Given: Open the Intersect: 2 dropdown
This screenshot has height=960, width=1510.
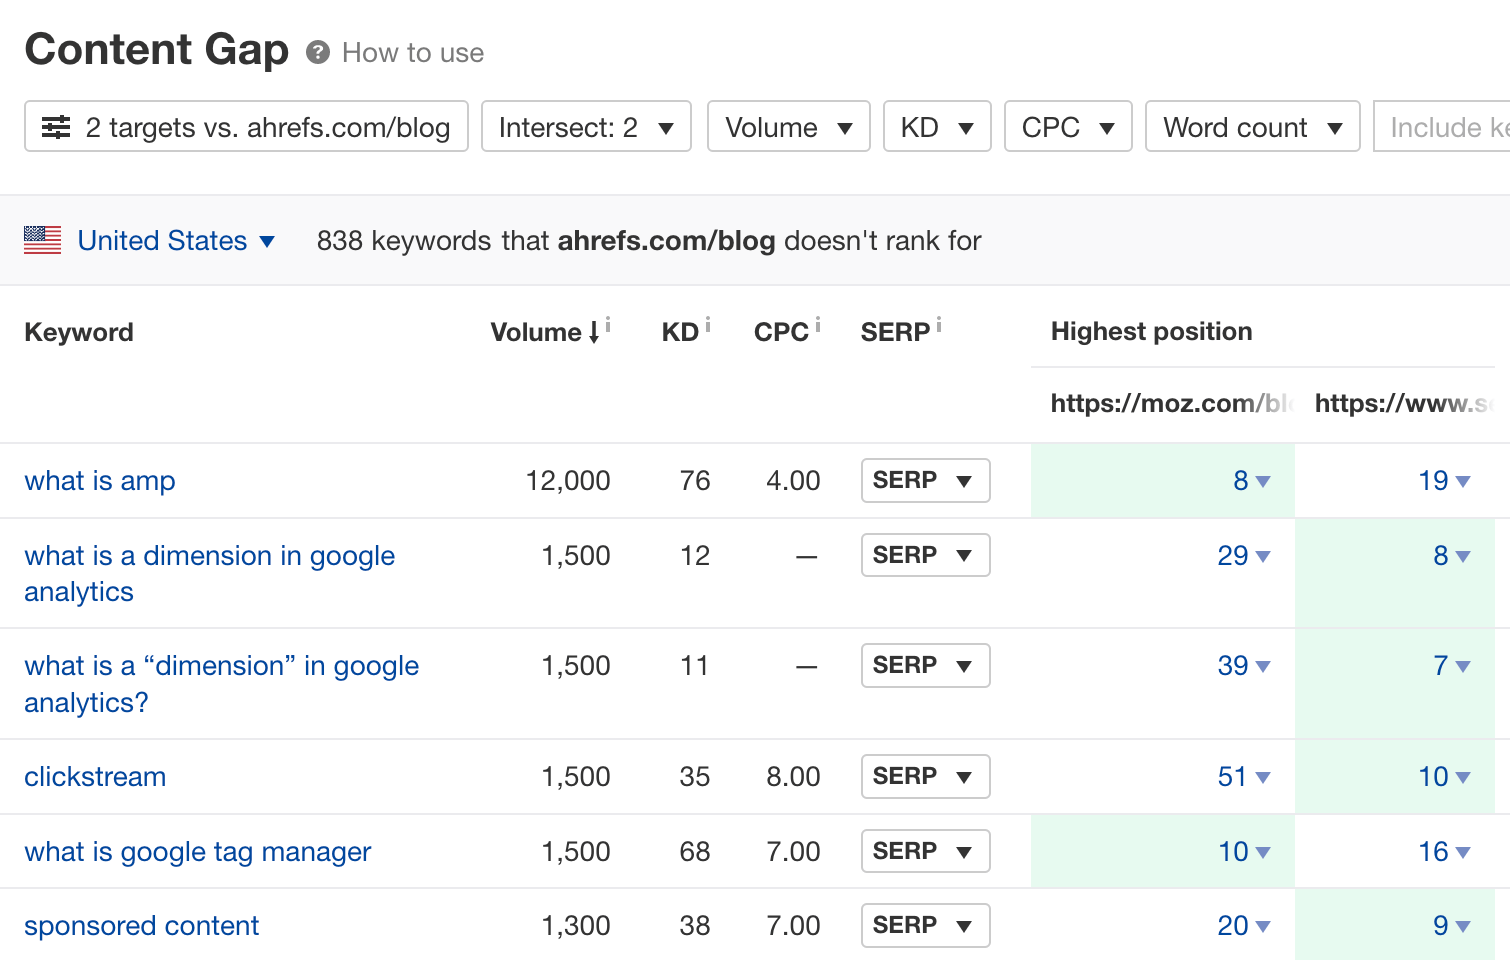Looking at the screenshot, I should 586,127.
